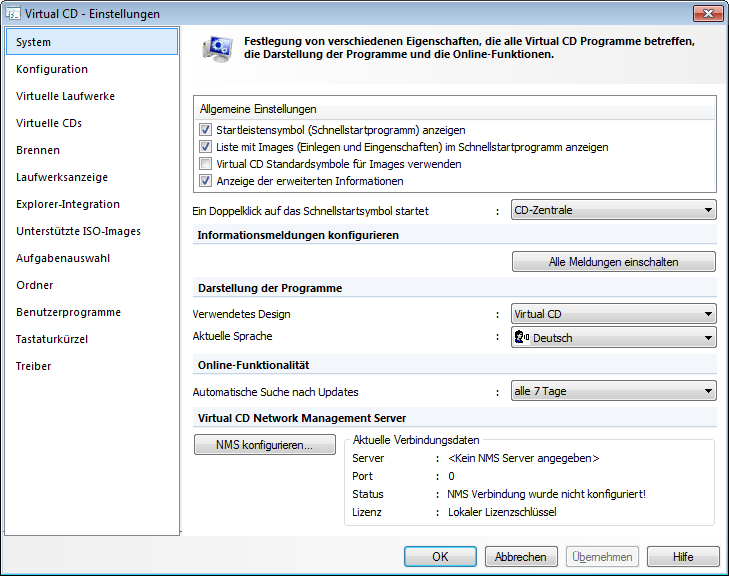Close the Einstellungen window

coord(708,13)
